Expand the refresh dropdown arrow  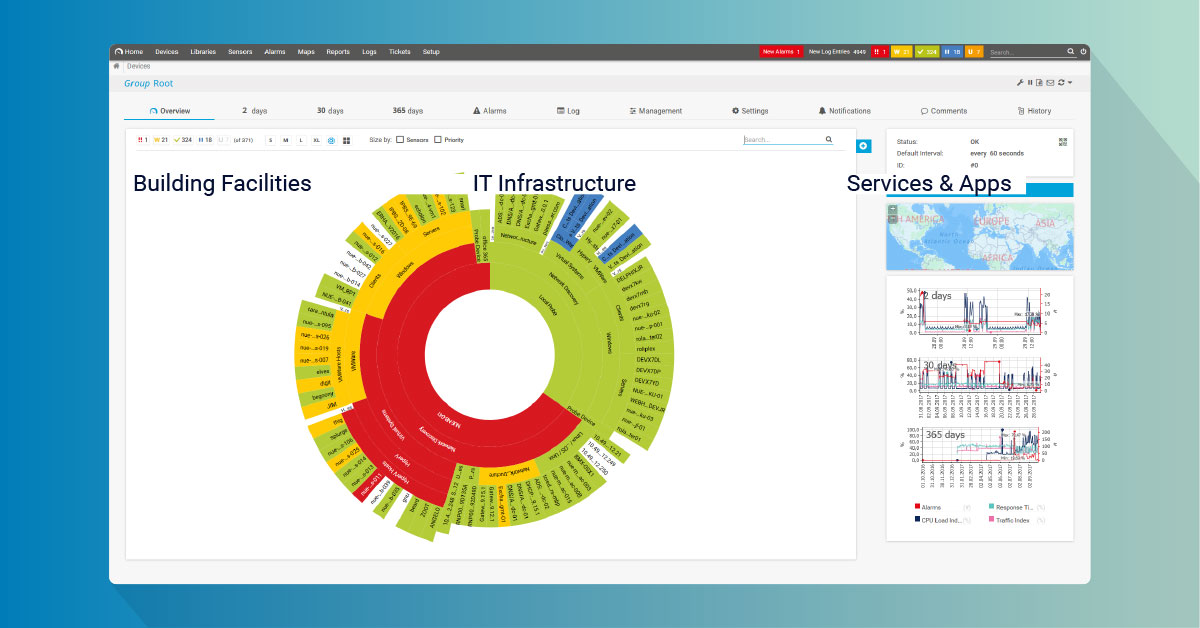click(1070, 83)
